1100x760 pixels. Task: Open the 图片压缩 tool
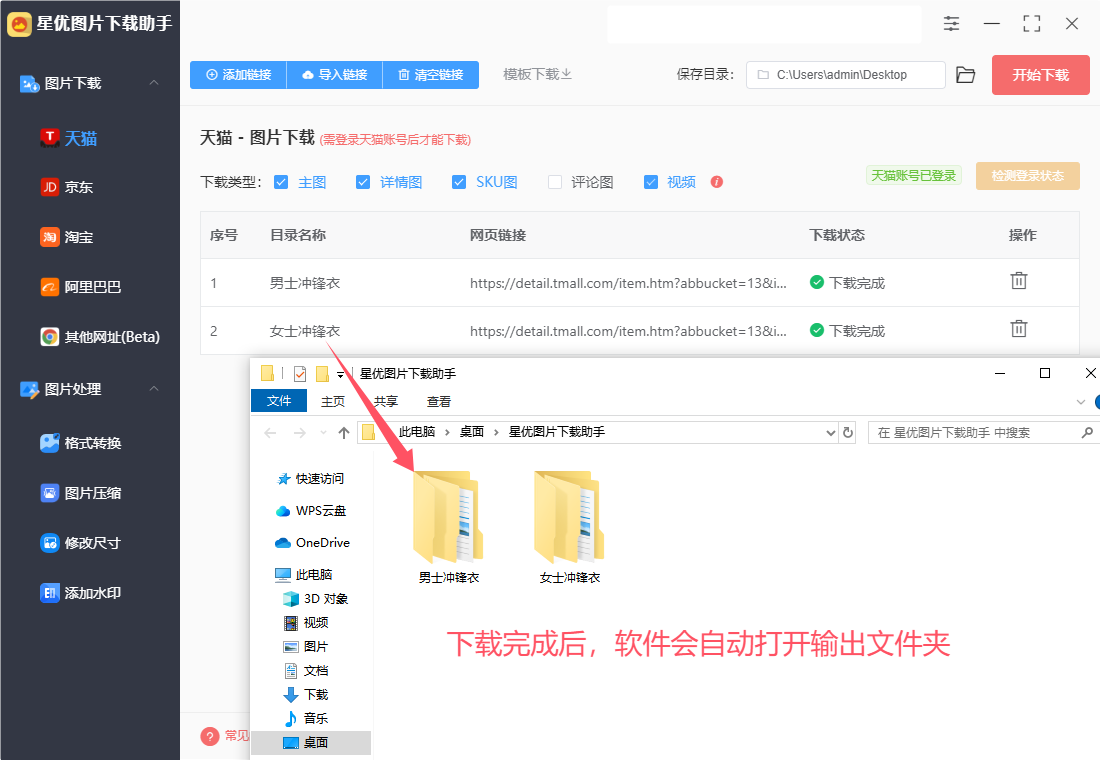[x=81, y=493]
